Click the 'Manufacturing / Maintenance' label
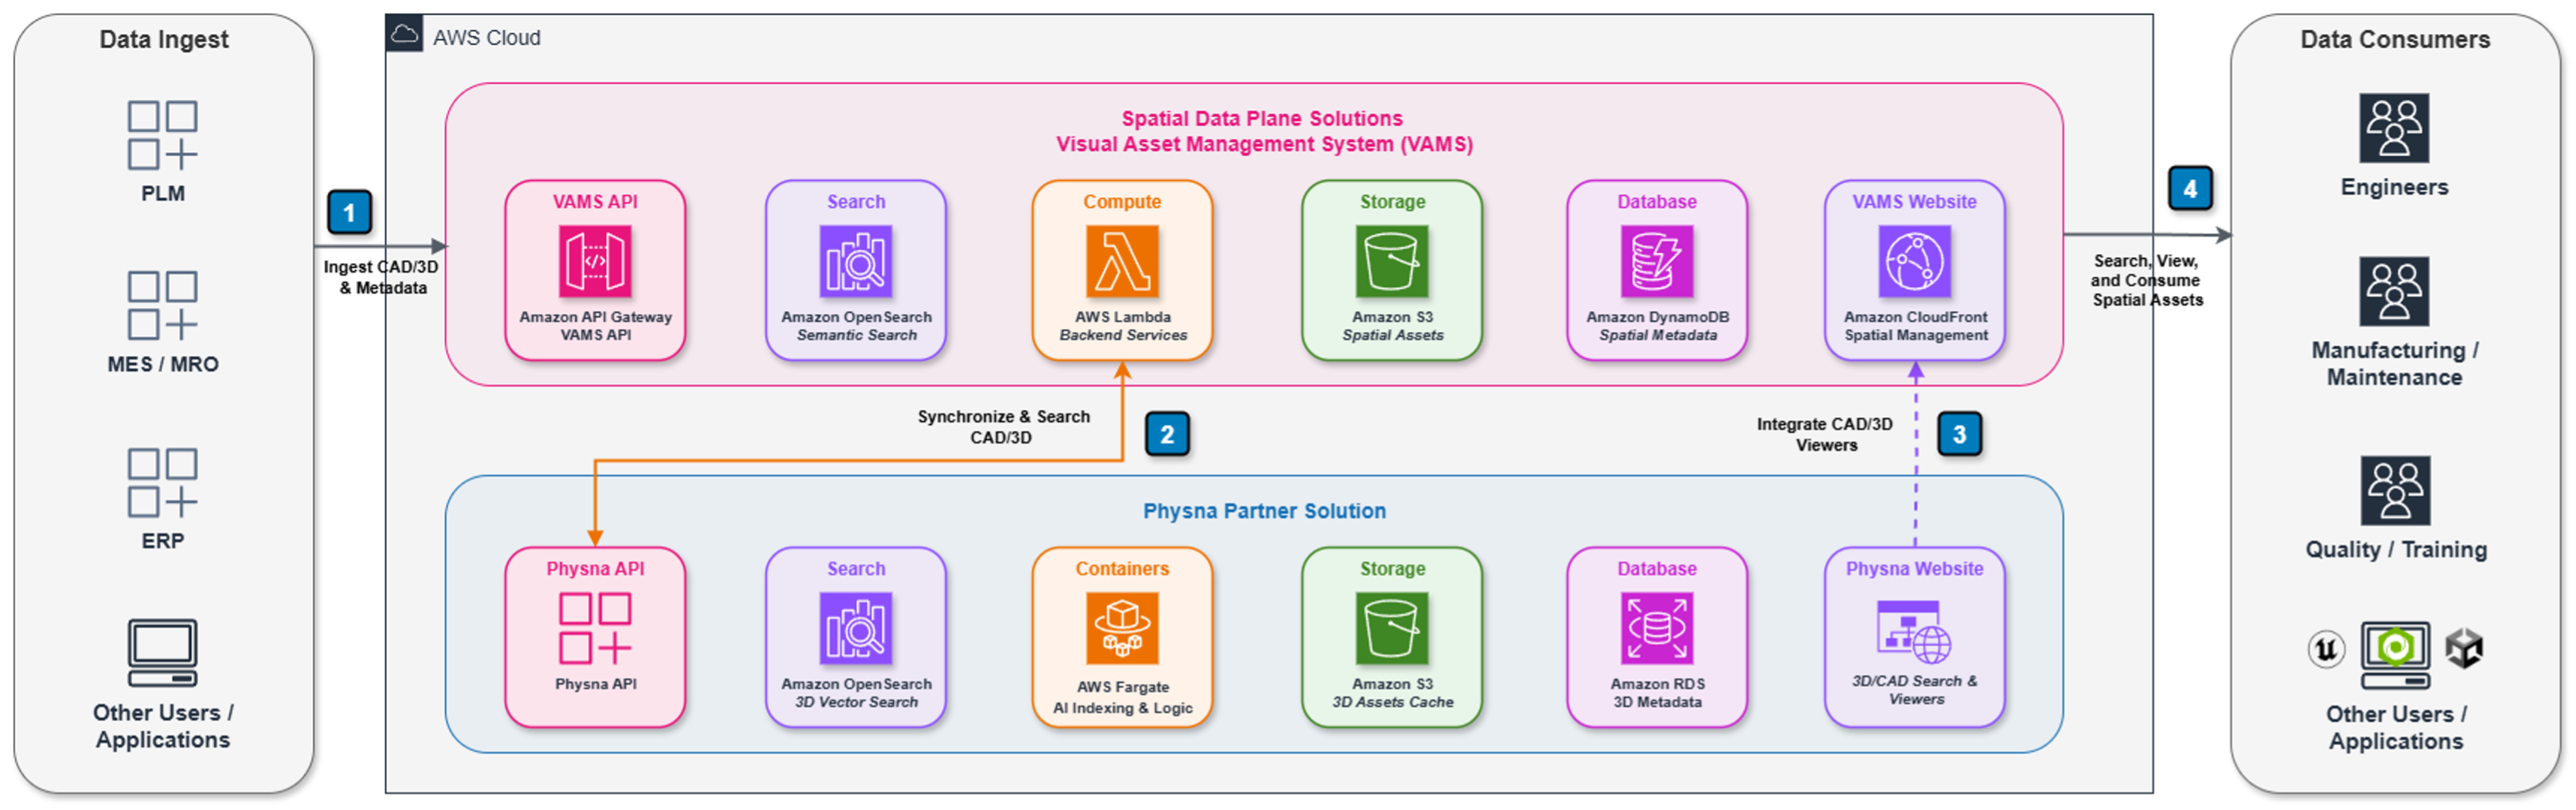Screen dimensions: 2576x810 pyautogui.click(x=2394, y=364)
